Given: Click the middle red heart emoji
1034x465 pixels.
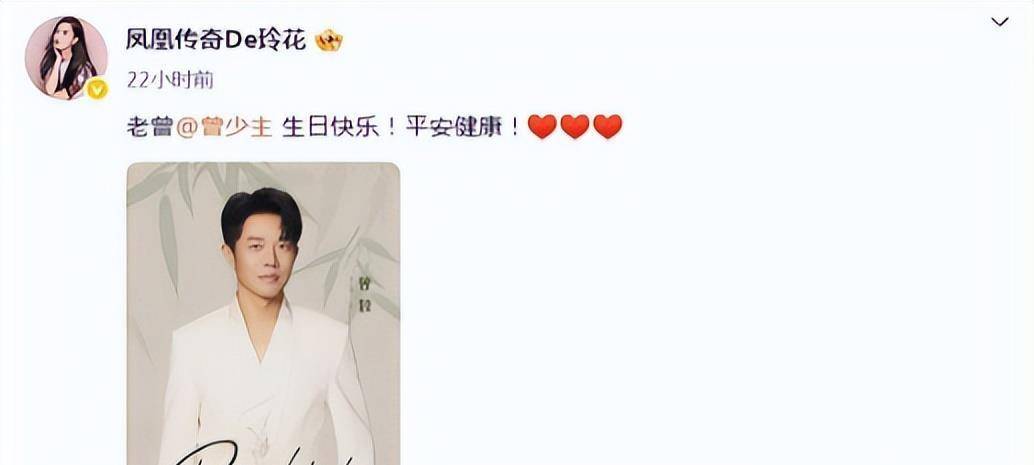Looking at the screenshot, I should pyautogui.click(x=574, y=126).
